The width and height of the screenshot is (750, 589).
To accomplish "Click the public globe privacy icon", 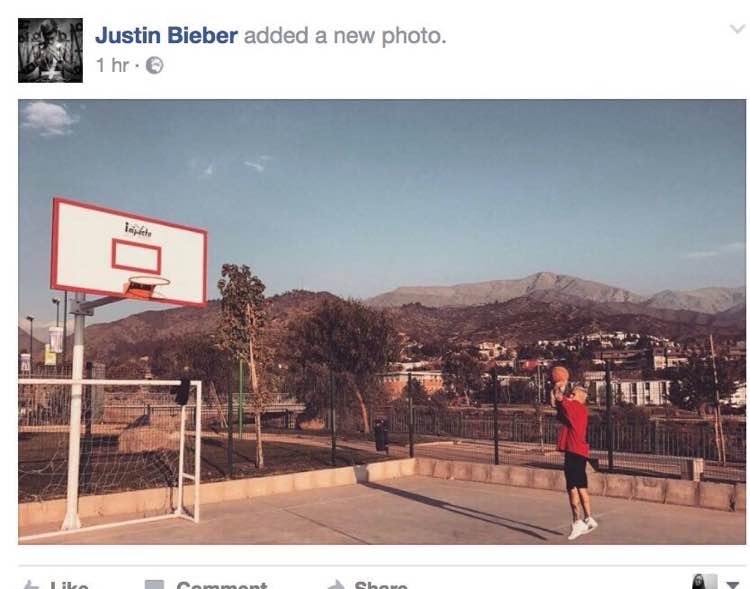I will (154, 66).
